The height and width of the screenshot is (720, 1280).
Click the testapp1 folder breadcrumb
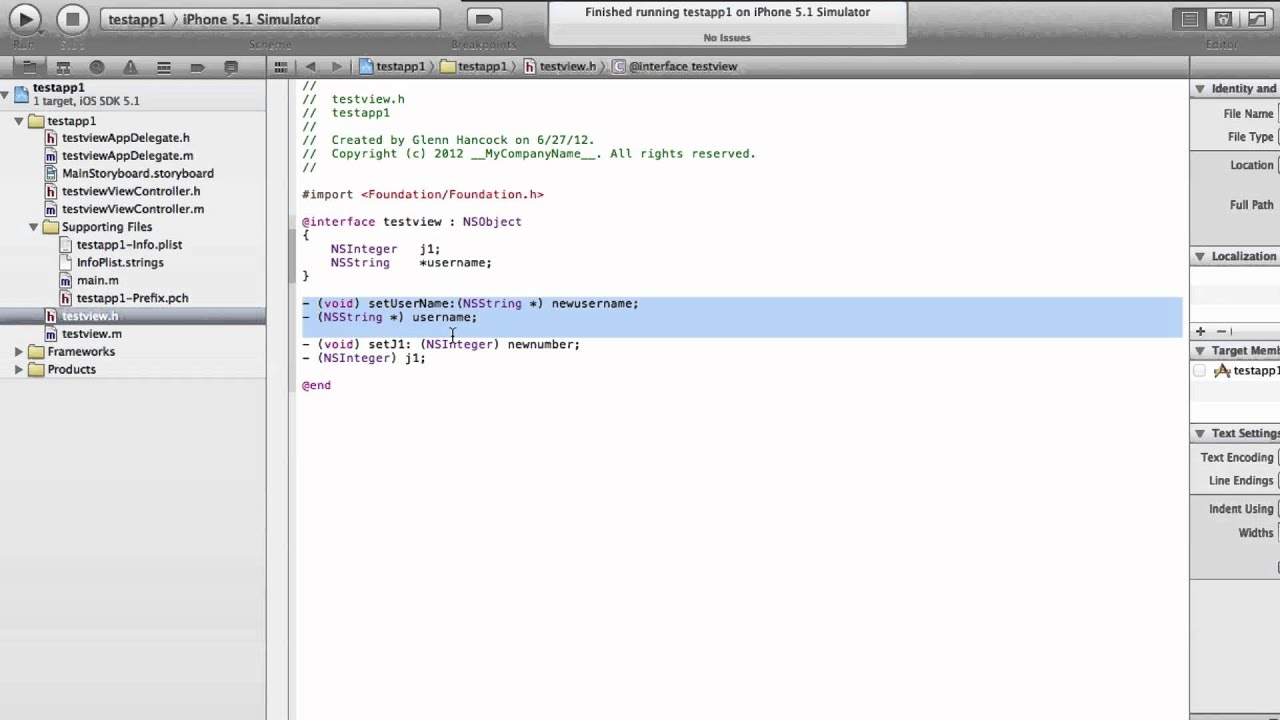[474, 67]
